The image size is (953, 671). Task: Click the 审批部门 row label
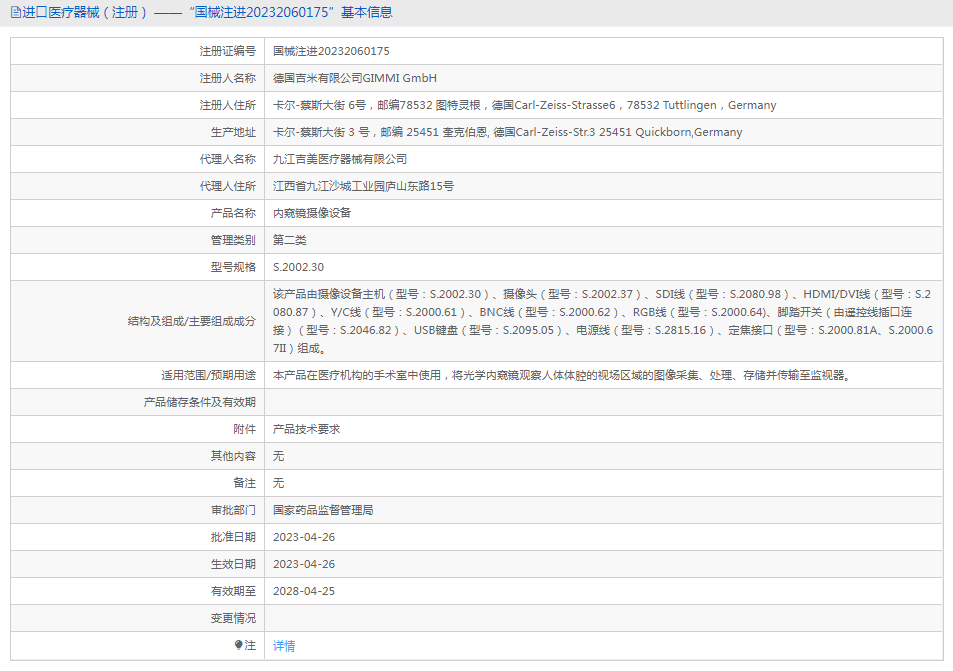point(233,510)
